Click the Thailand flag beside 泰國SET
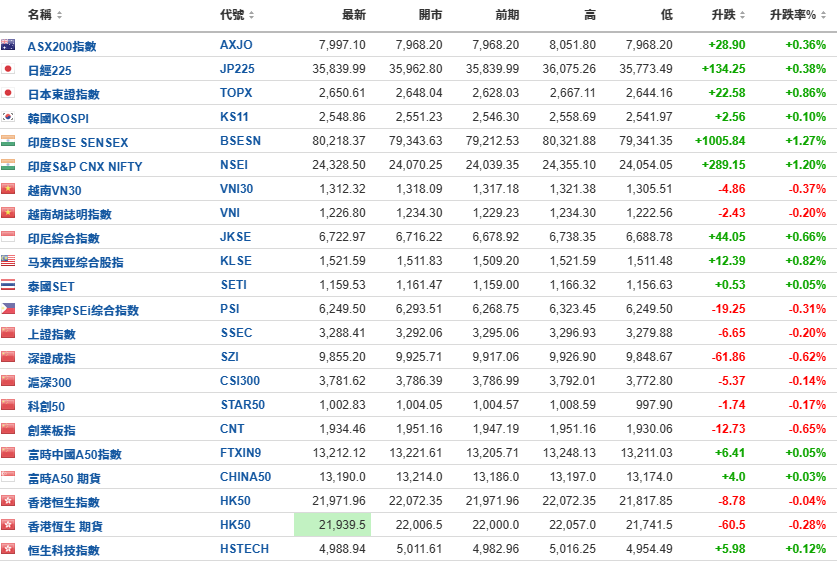 (x=8, y=285)
